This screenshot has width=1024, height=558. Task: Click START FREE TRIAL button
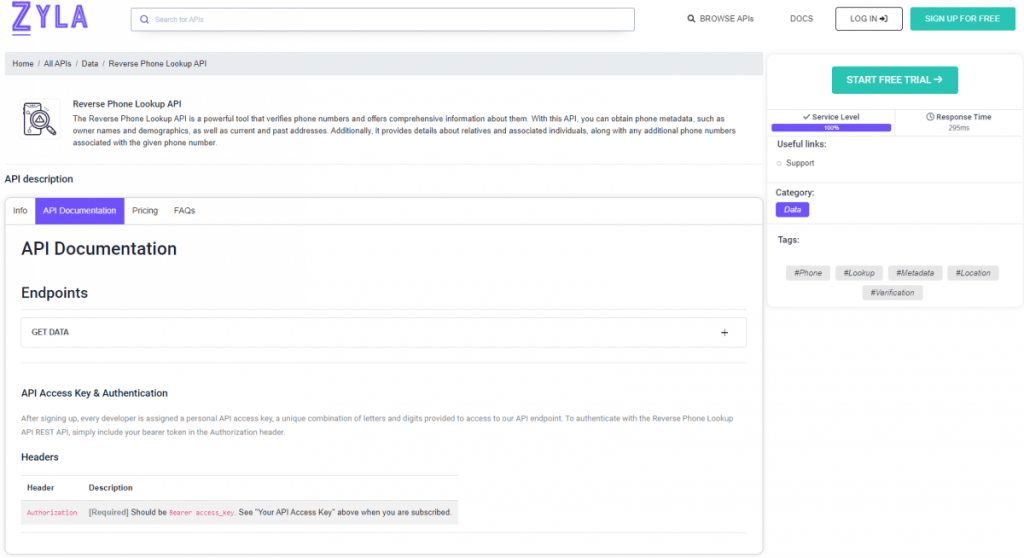[x=895, y=80]
